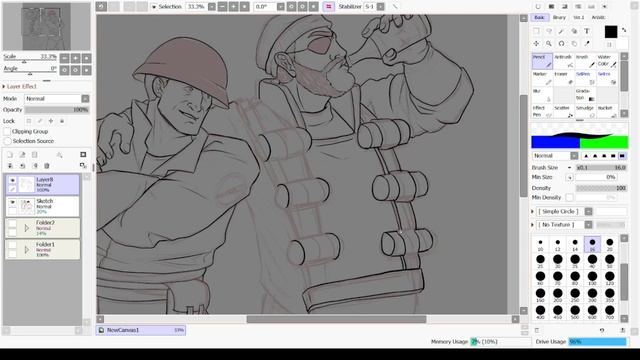Screen dimensions: 640x360
Task: Choose the magic wand tool
Action: (x=562, y=31)
